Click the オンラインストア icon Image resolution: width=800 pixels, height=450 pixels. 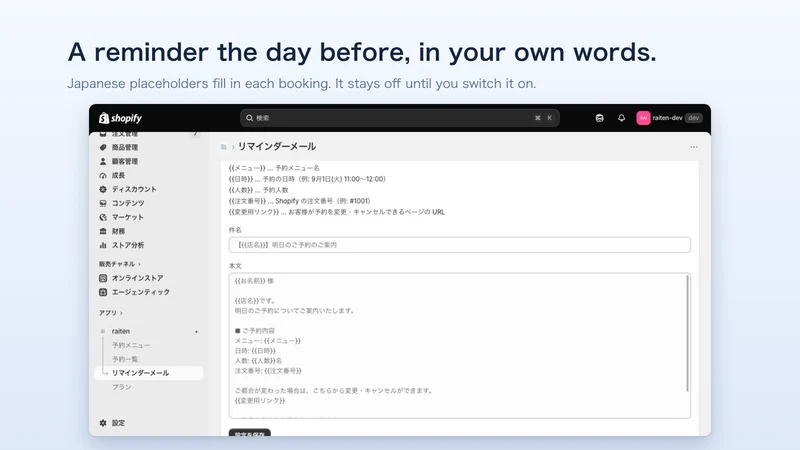coord(103,278)
